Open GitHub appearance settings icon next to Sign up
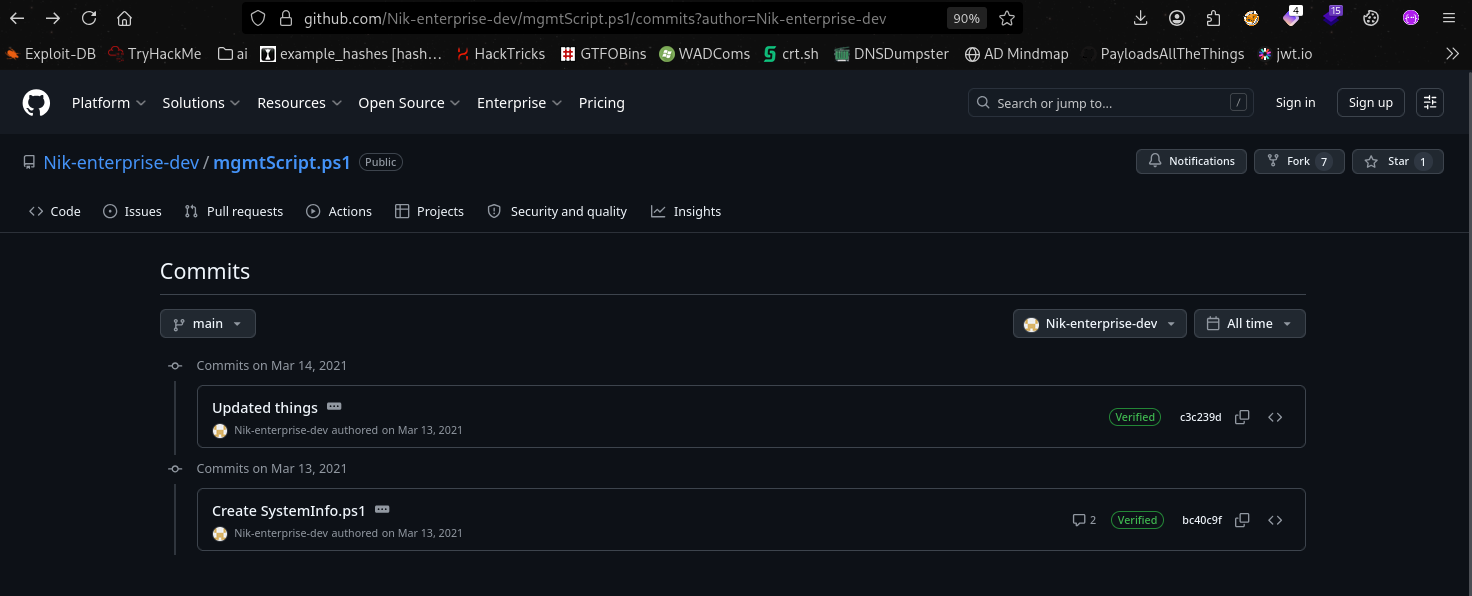 [1430, 103]
